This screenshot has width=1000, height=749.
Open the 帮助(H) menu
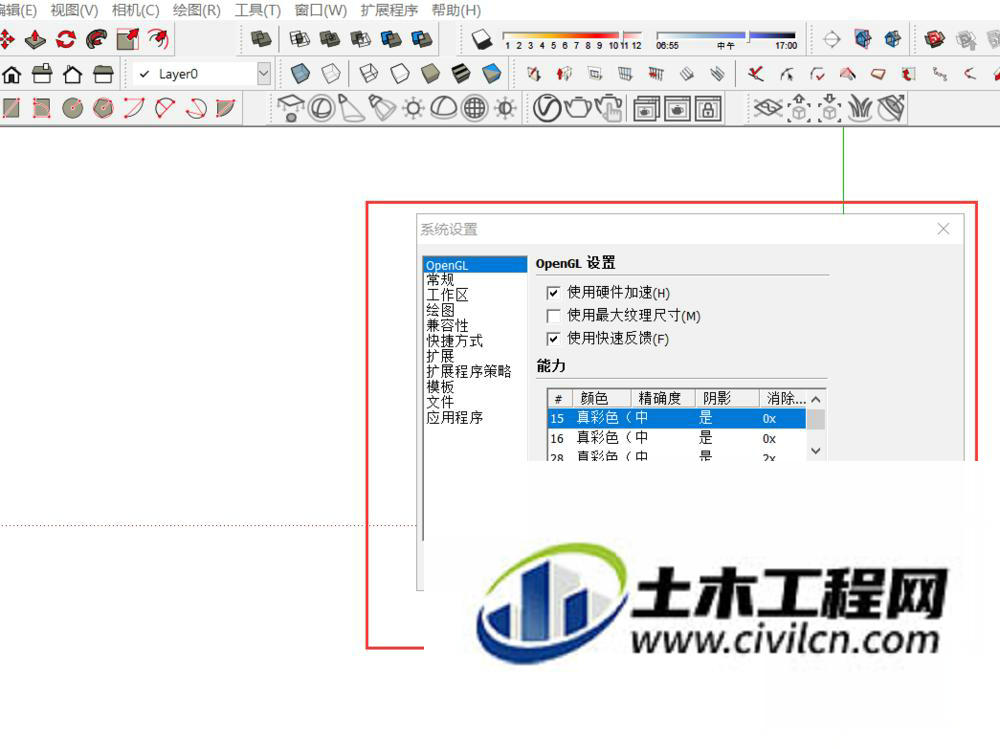coord(456,10)
